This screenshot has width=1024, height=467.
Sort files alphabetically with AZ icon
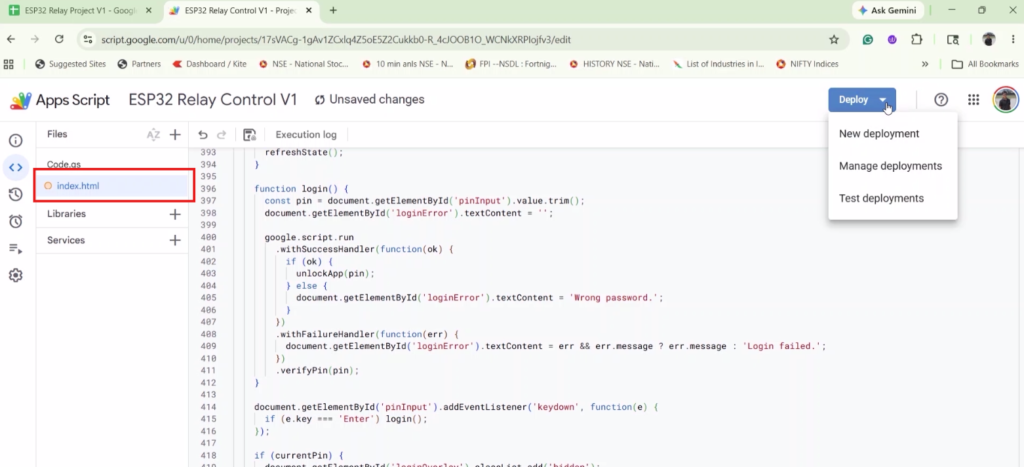[x=153, y=135]
